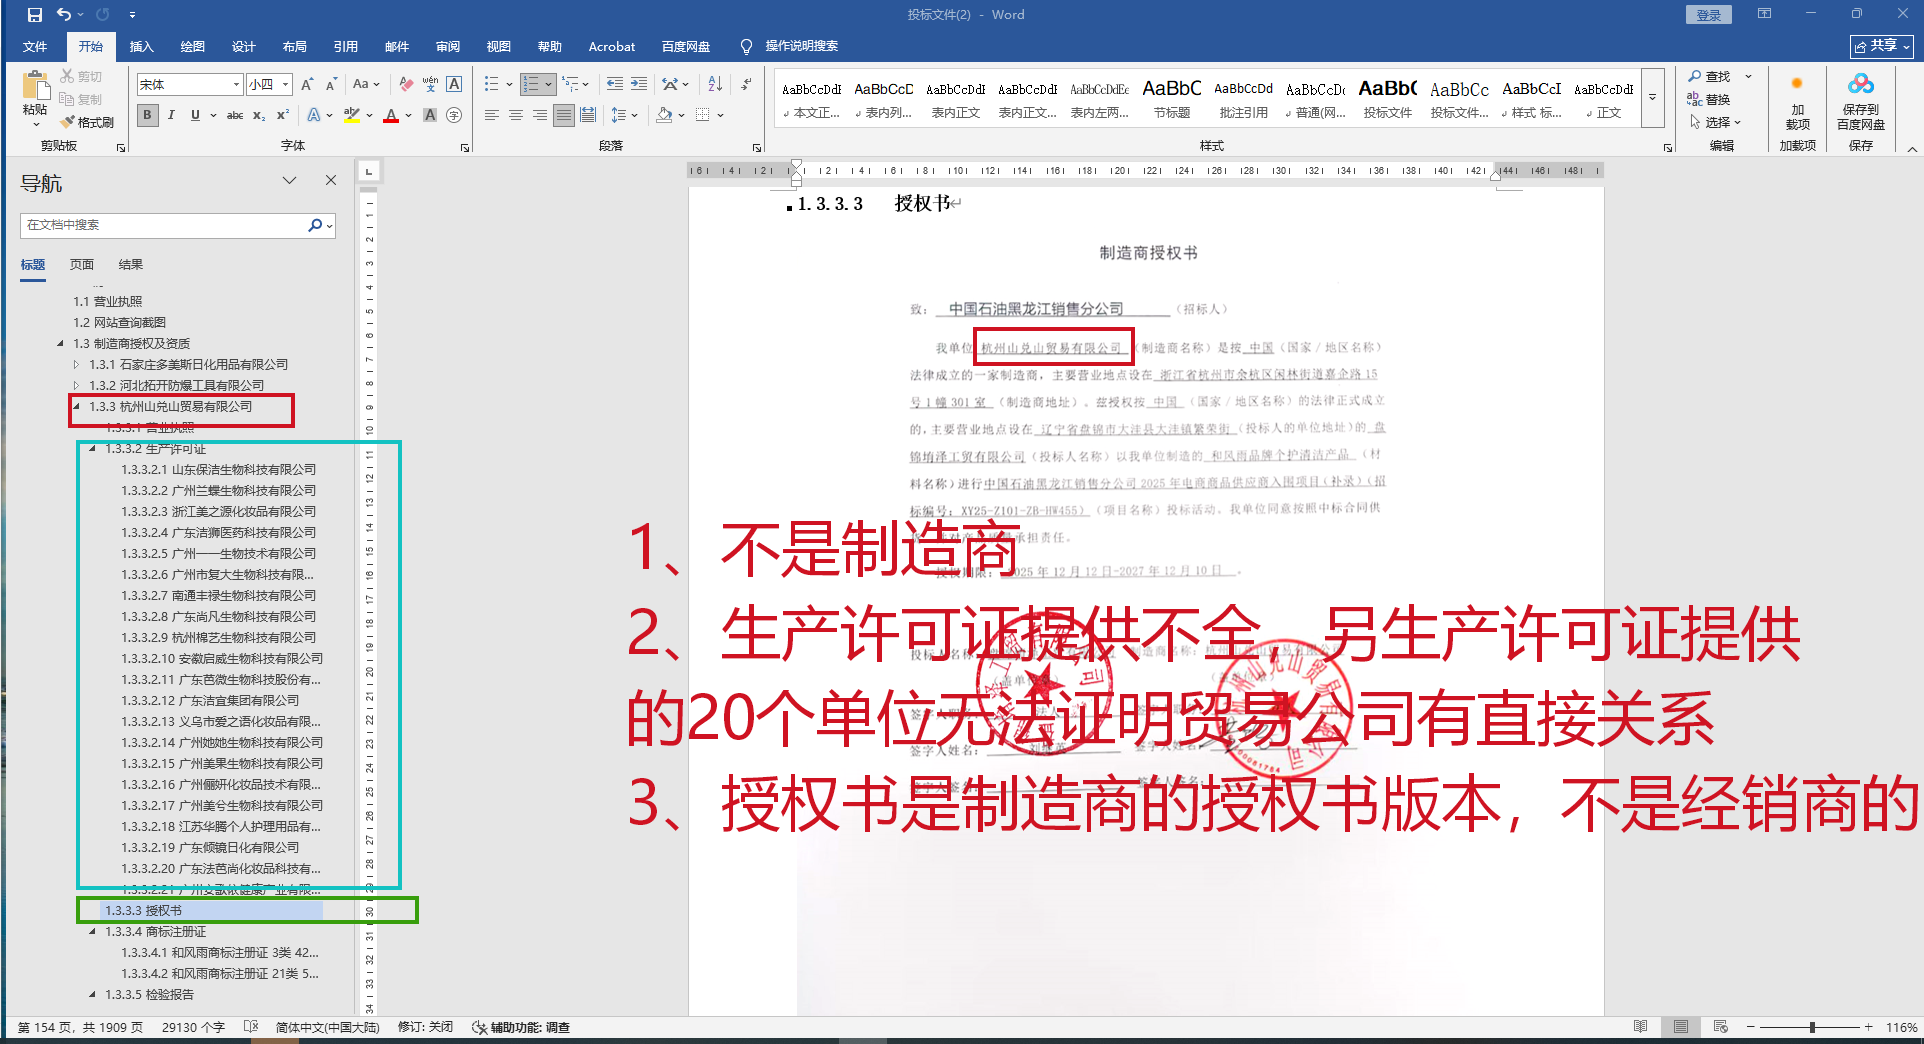Toggle subscript formatting
The width and height of the screenshot is (1924, 1044).
point(259,115)
